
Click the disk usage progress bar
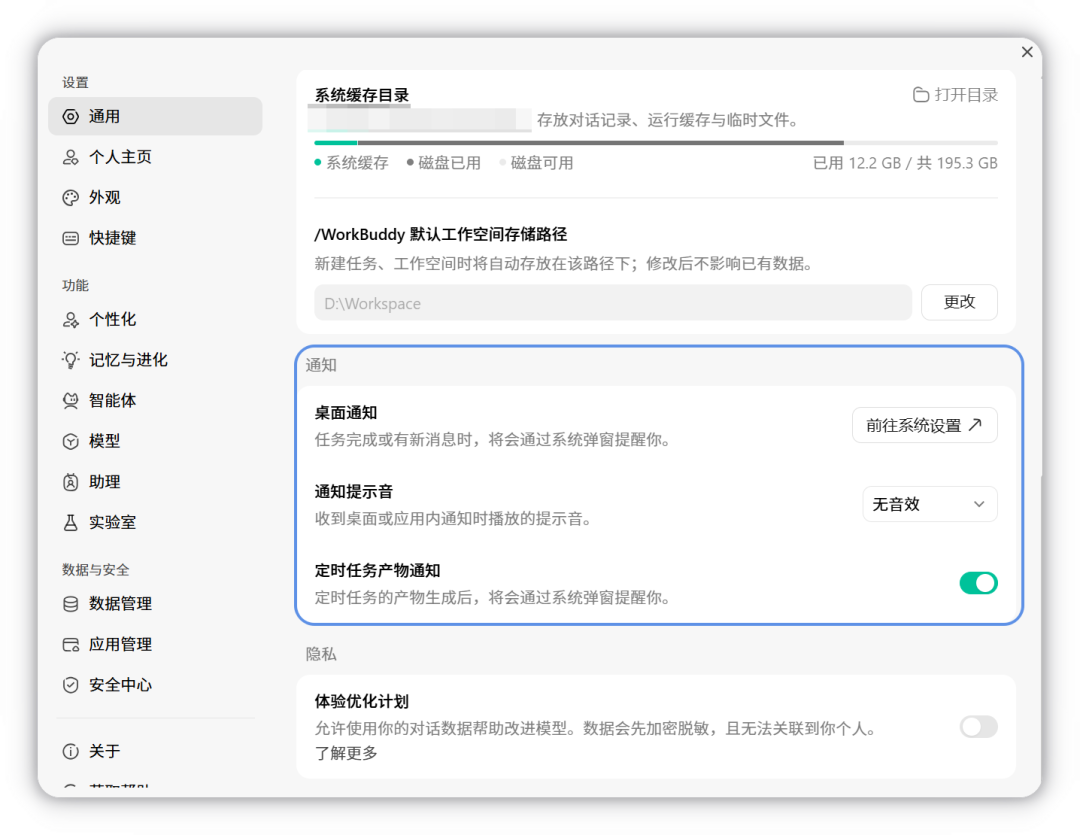tap(656, 143)
